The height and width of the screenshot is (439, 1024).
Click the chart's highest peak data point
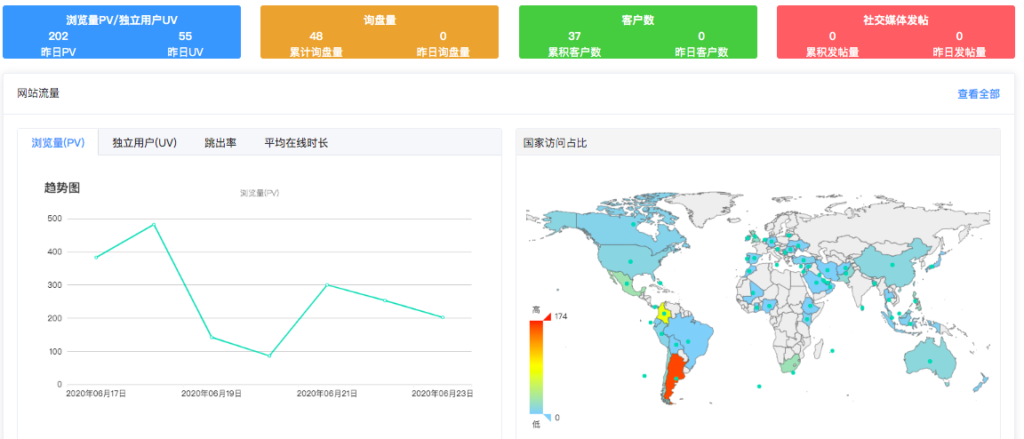[153, 224]
